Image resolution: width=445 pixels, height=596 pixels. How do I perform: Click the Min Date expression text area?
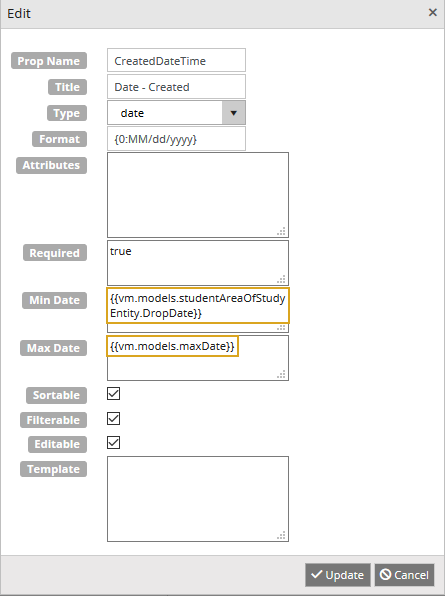198,310
